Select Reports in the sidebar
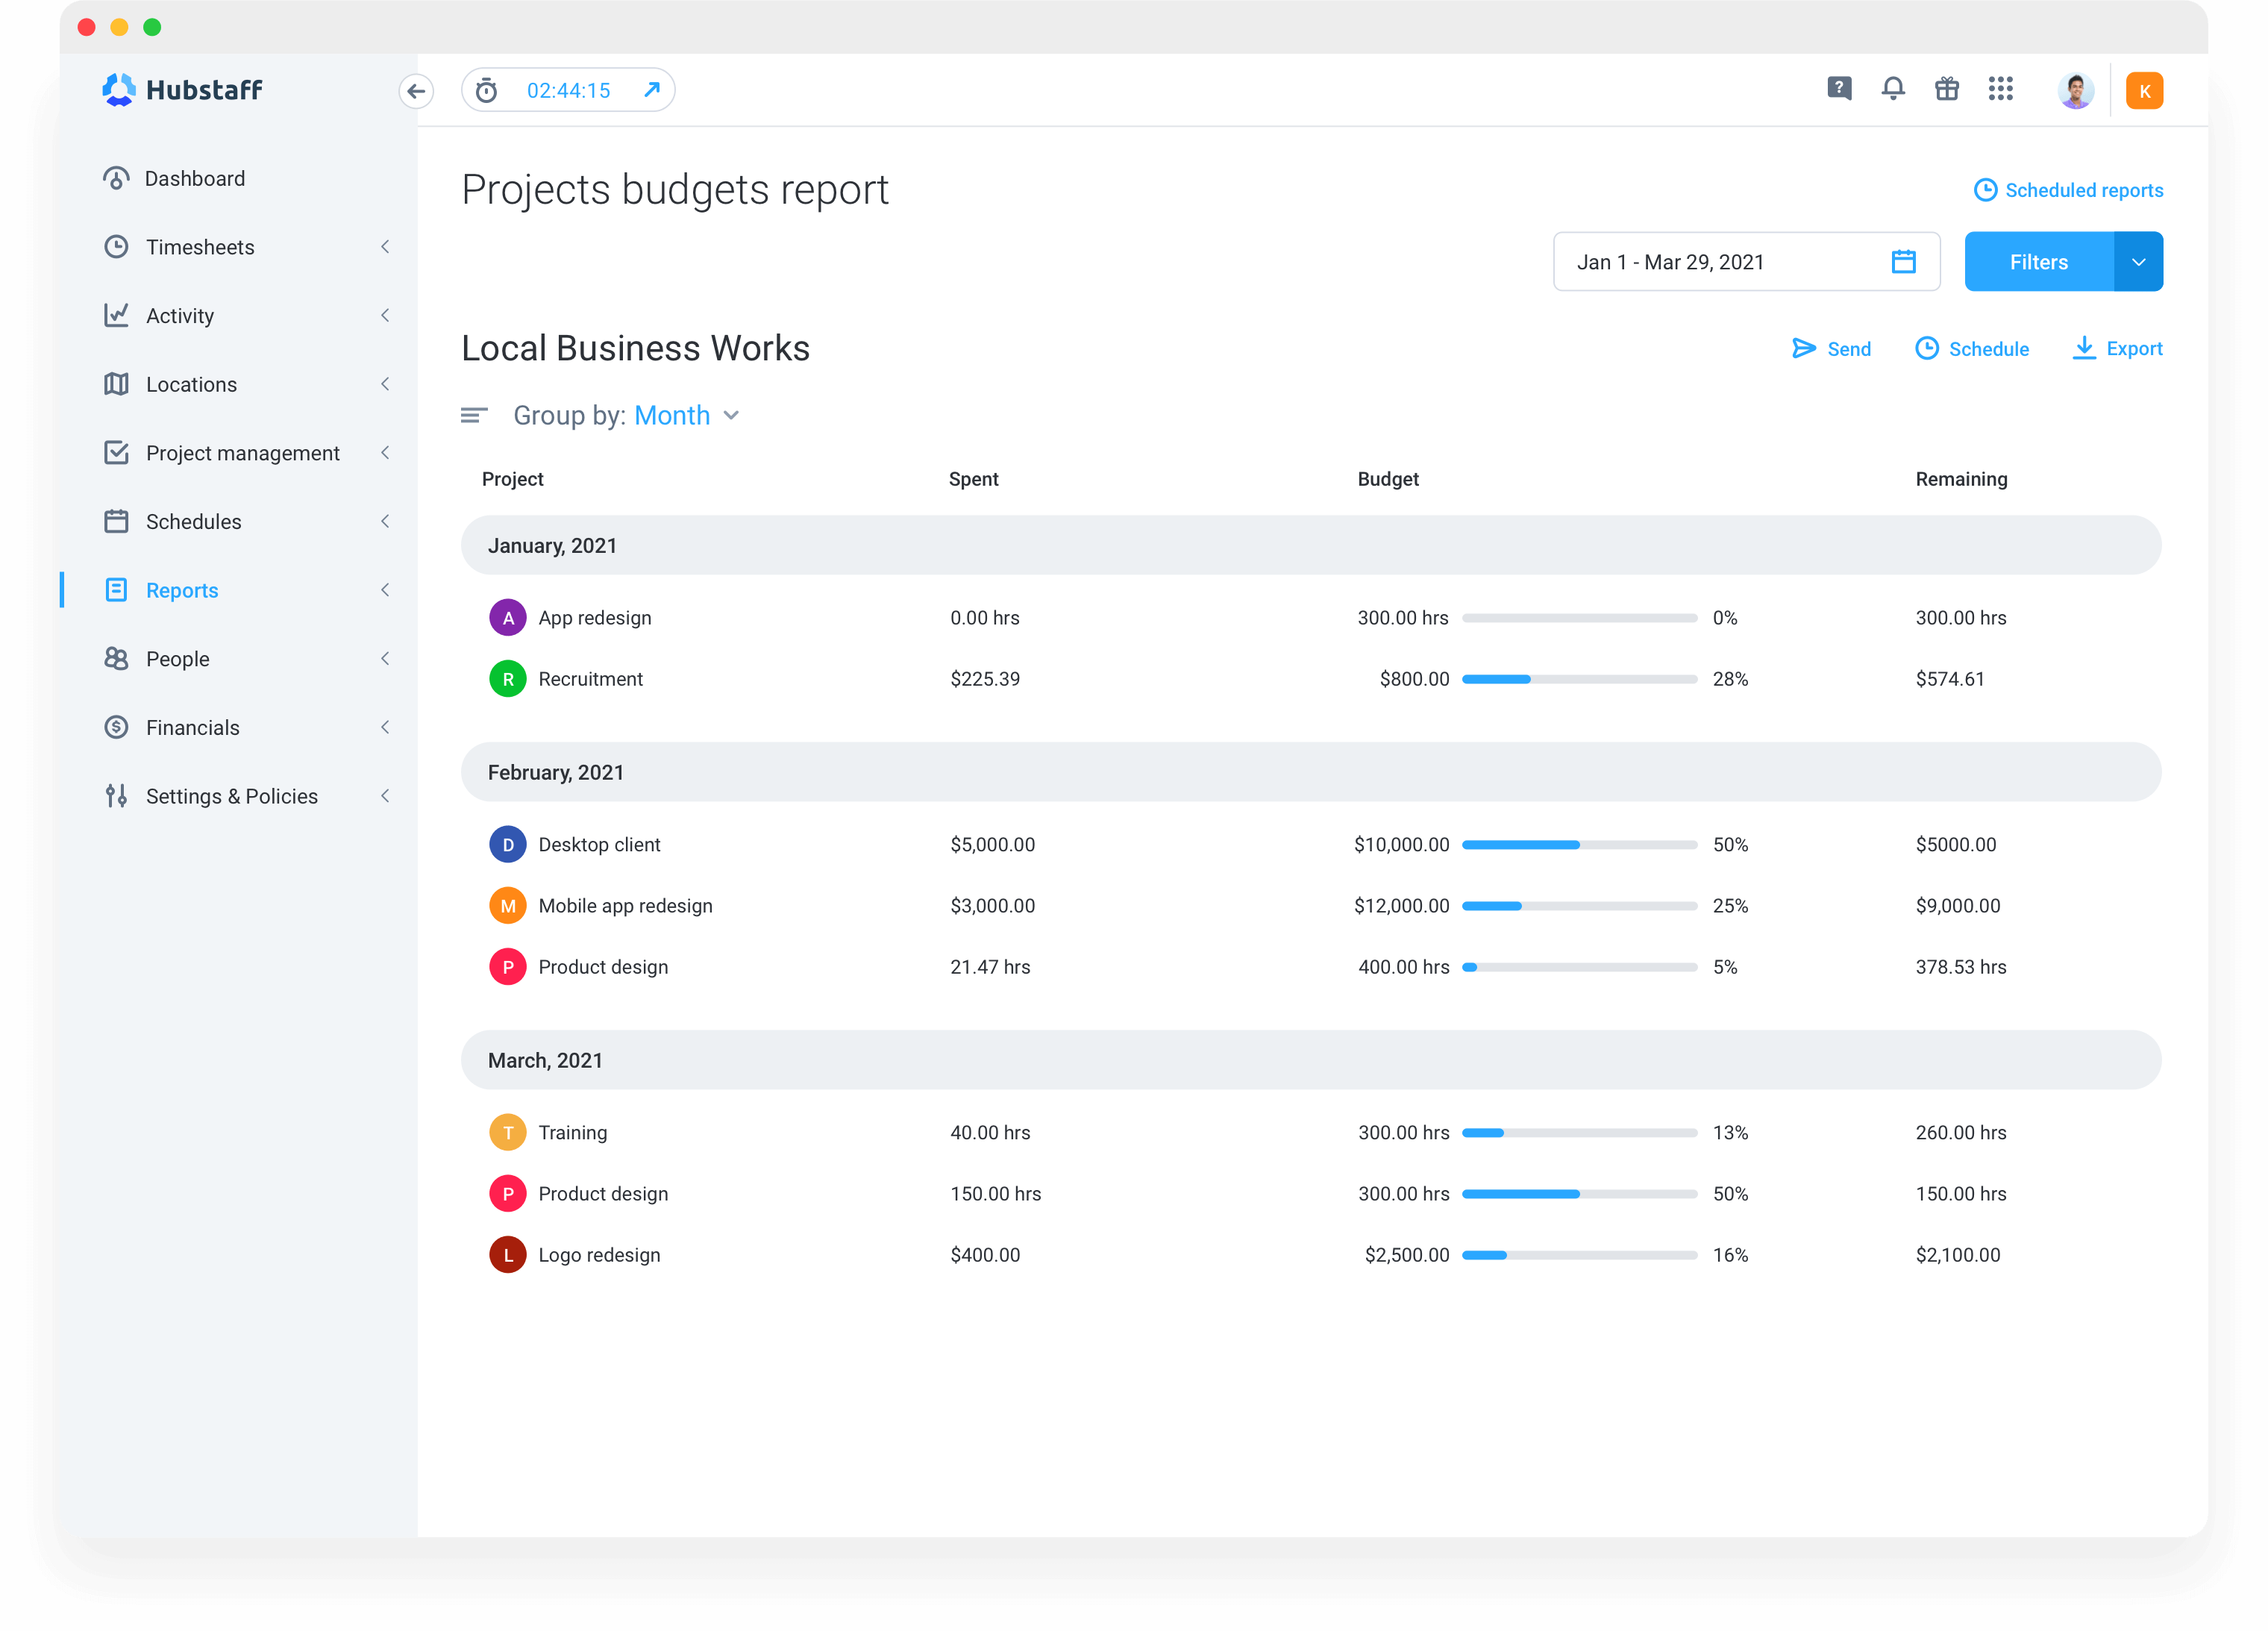The image size is (2268, 1631). click(x=182, y=590)
